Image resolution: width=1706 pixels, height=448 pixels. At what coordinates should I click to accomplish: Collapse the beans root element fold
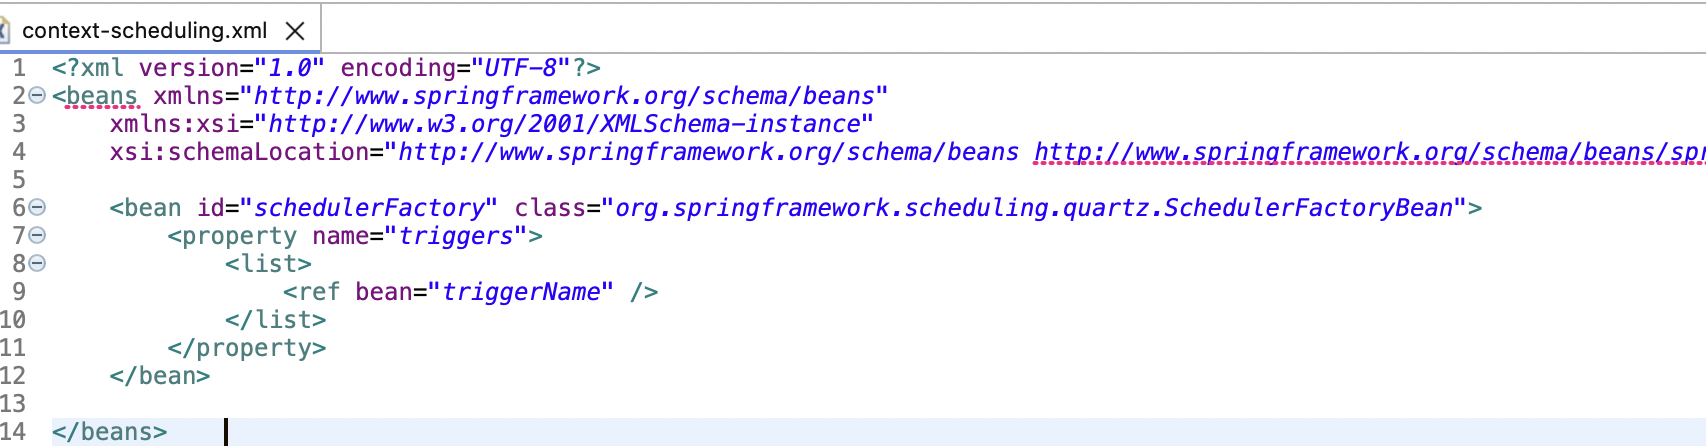click(x=37, y=96)
